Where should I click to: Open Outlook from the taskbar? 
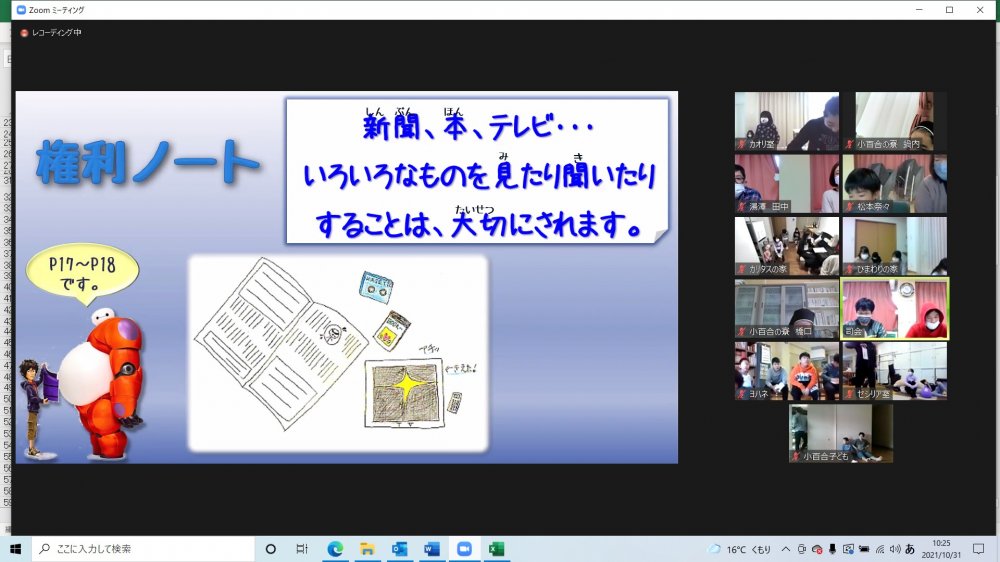(399, 549)
